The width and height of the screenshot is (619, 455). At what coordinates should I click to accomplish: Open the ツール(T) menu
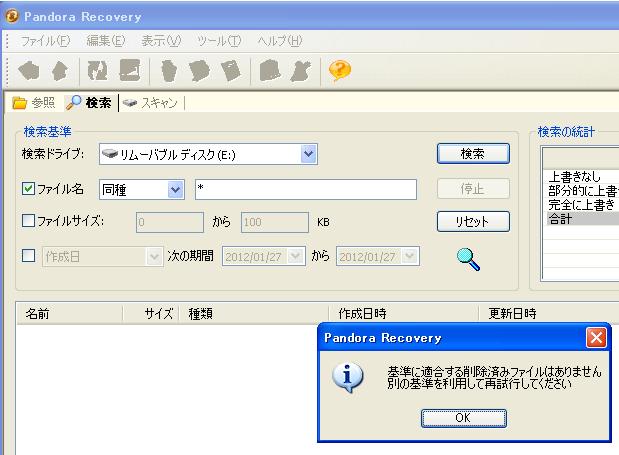[x=219, y=41]
